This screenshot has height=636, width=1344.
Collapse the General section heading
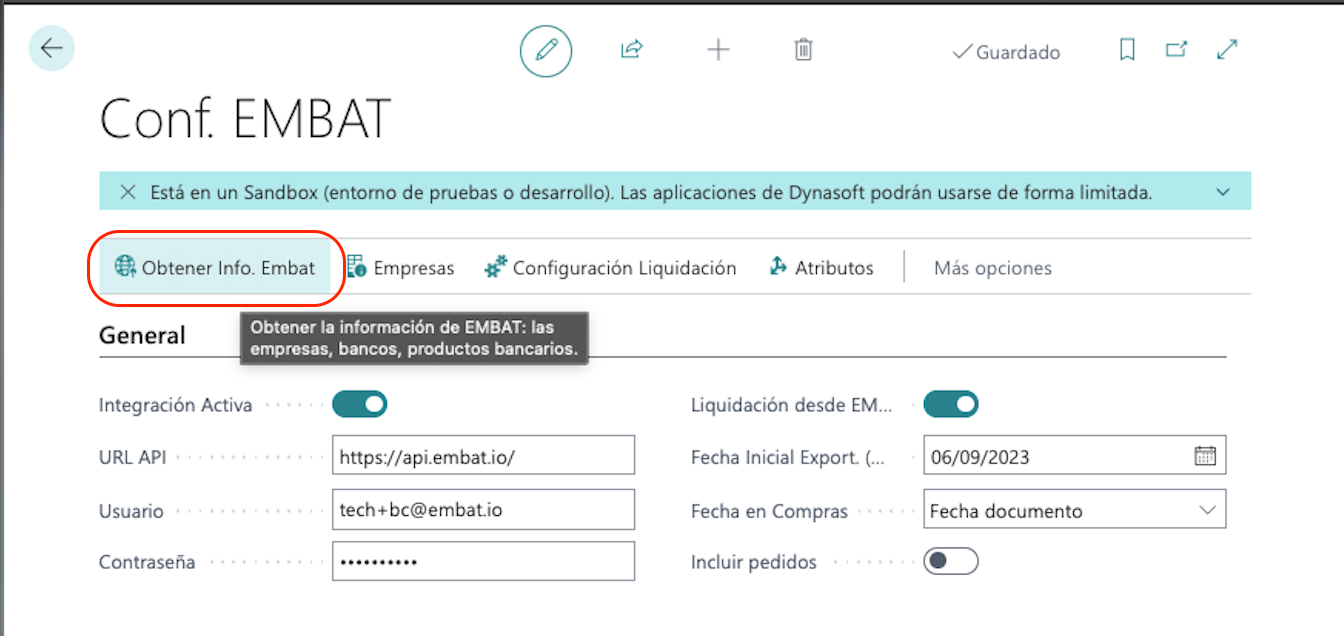[x=142, y=336]
